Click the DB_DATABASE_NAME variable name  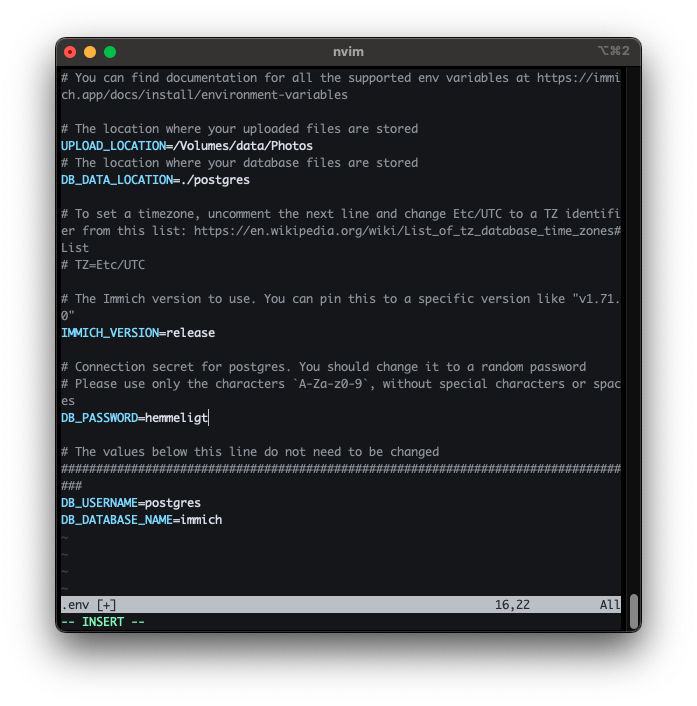(117, 520)
